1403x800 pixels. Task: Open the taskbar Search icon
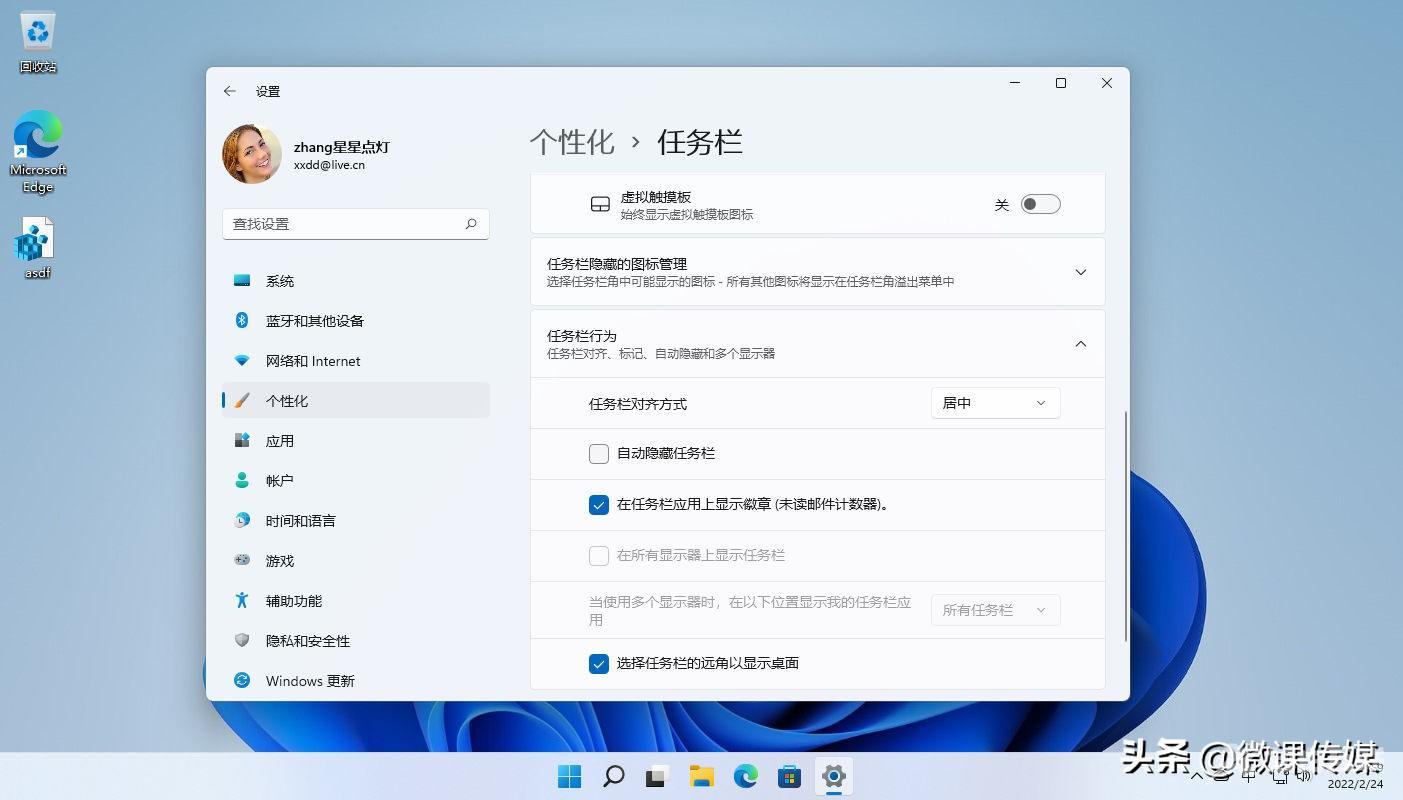pos(614,776)
